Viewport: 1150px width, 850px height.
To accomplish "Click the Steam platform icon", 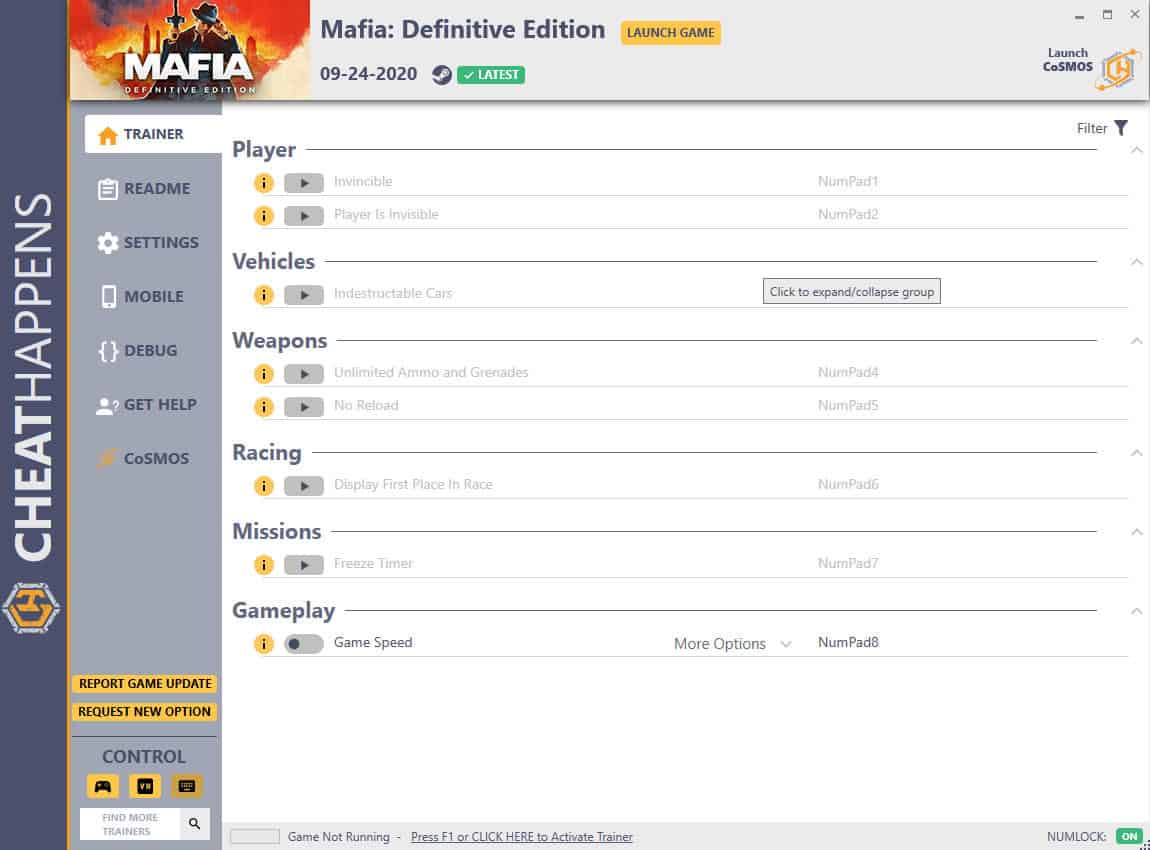I will pos(441,75).
